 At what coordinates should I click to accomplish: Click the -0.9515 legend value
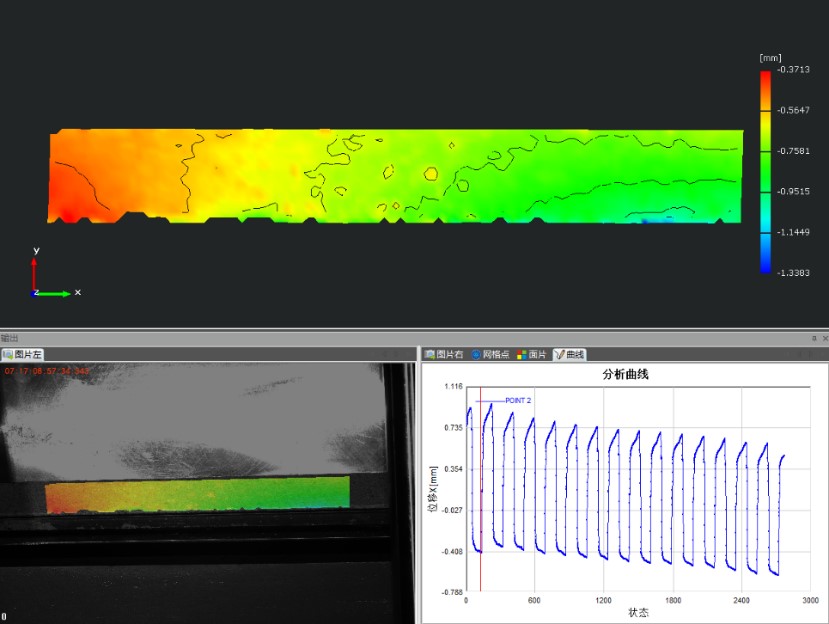pyautogui.click(x=793, y=191)
